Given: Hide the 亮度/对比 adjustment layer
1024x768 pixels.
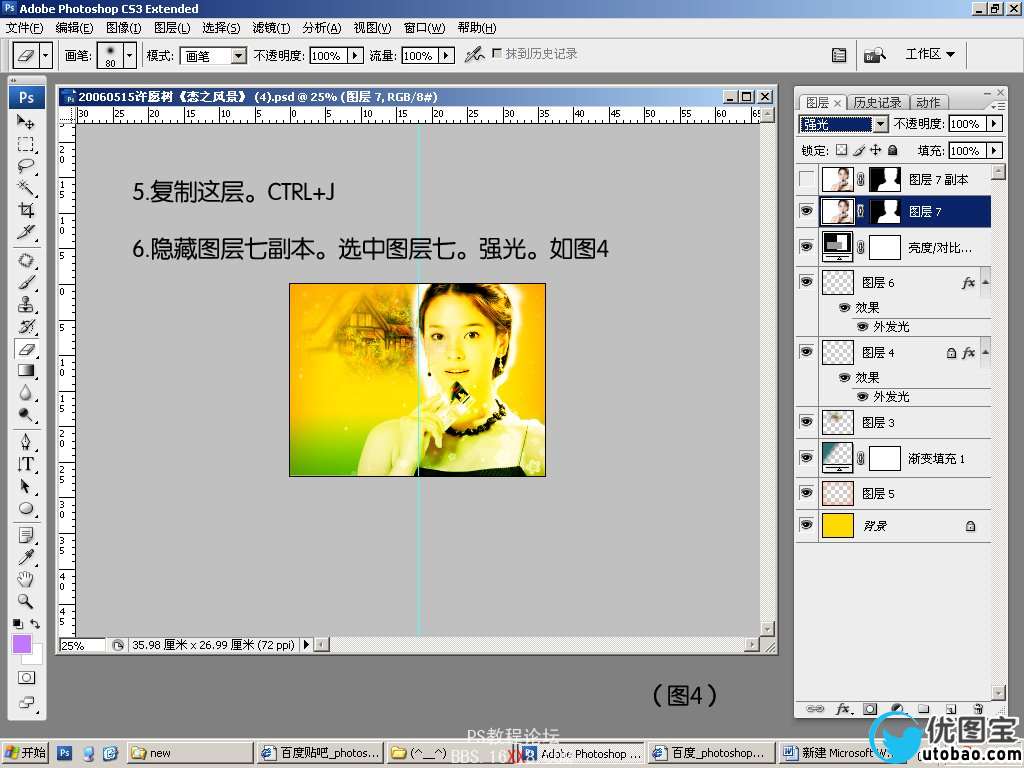Looking at the screenshot, I should [807, 247].
